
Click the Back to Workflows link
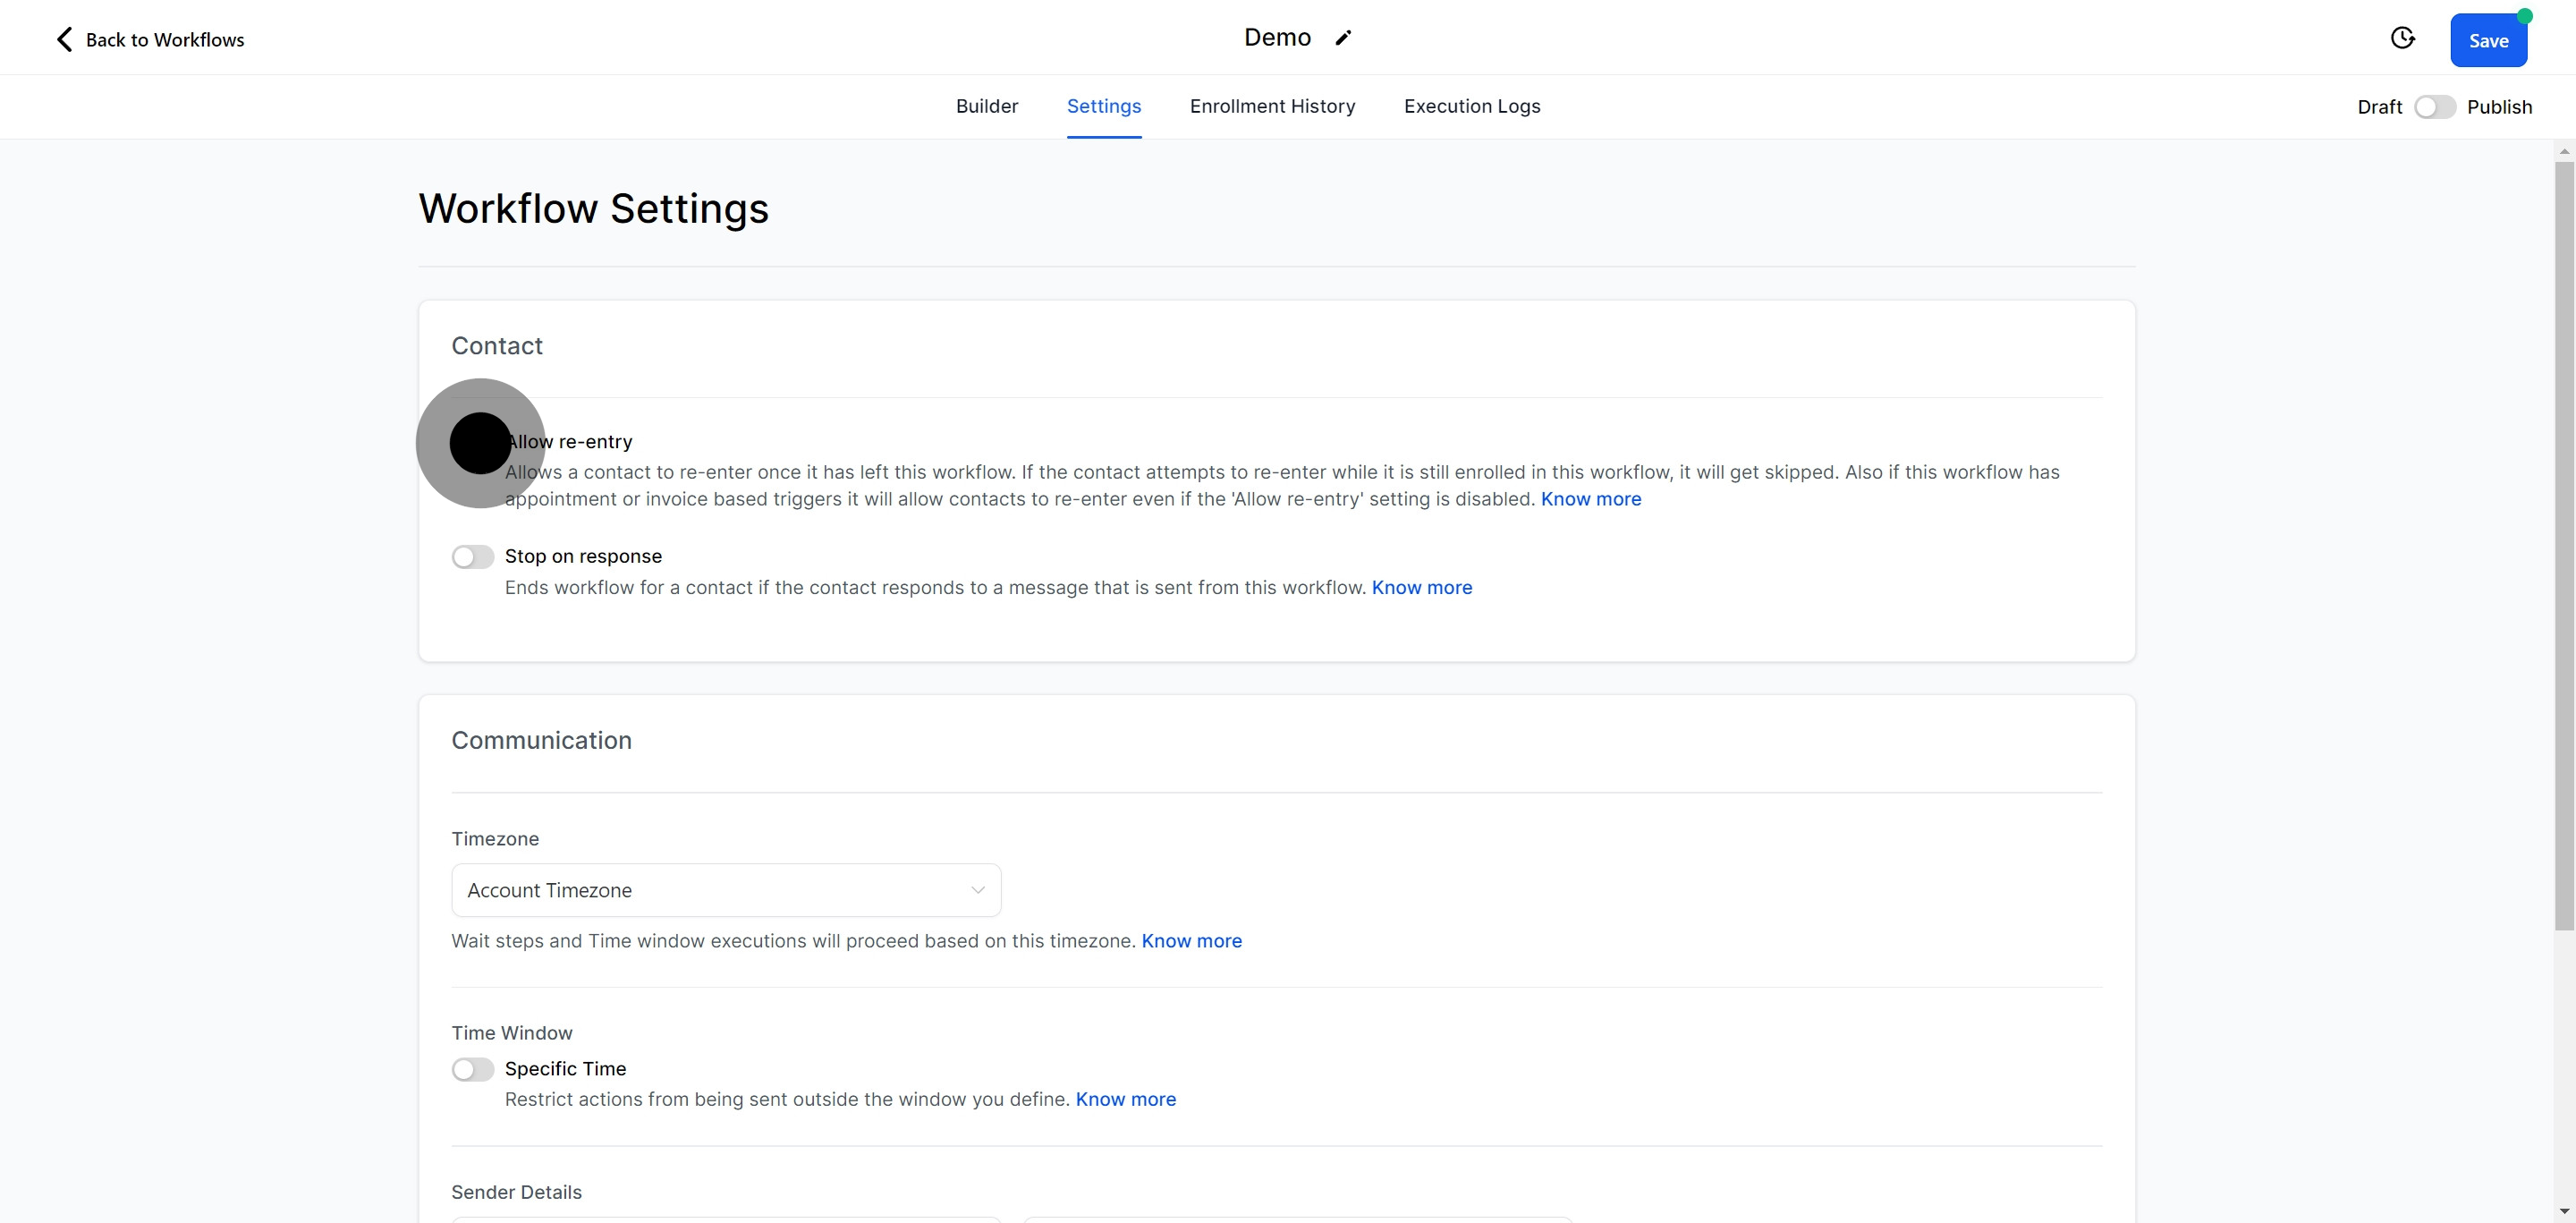164,40
